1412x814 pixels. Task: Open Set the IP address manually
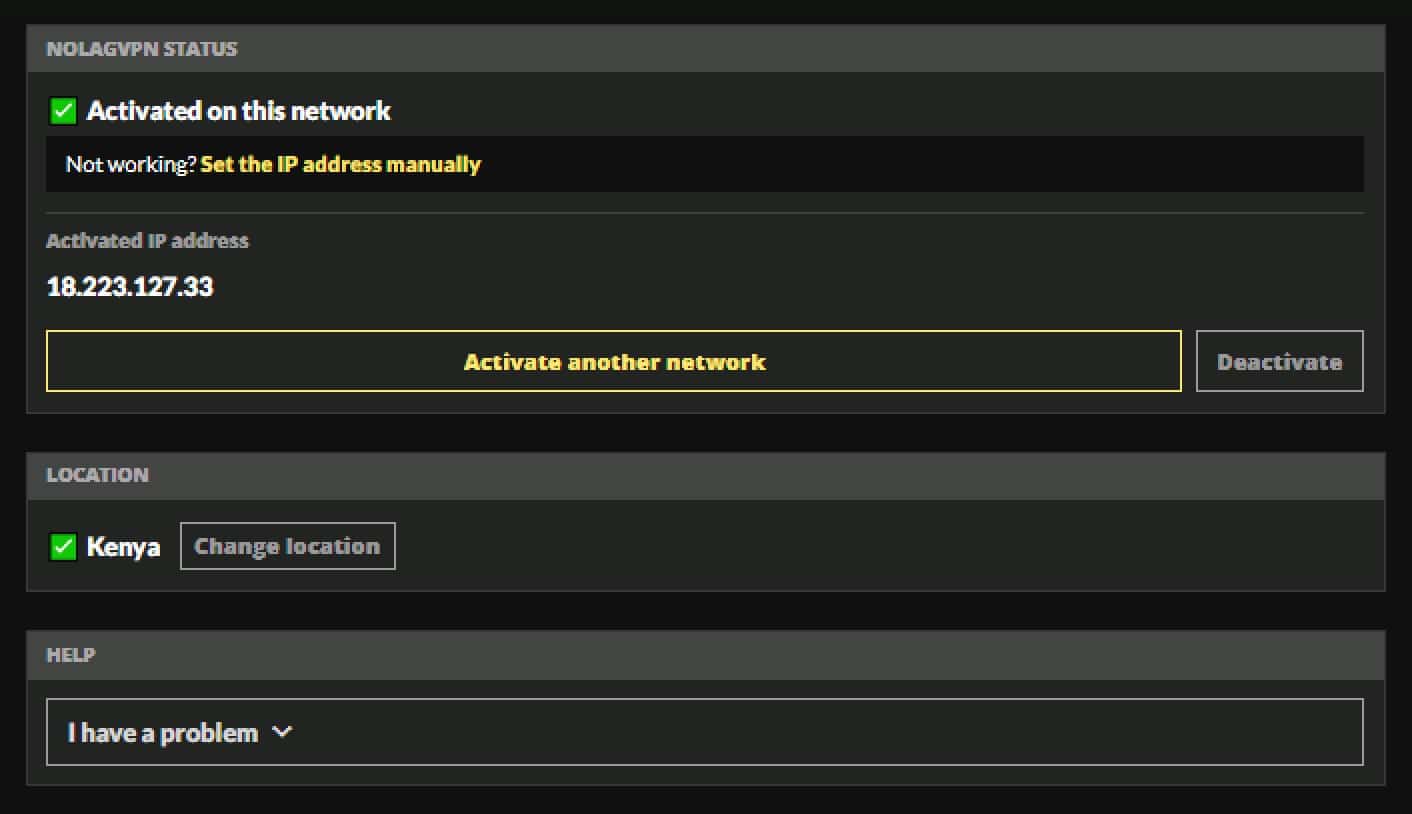point(340,164)
